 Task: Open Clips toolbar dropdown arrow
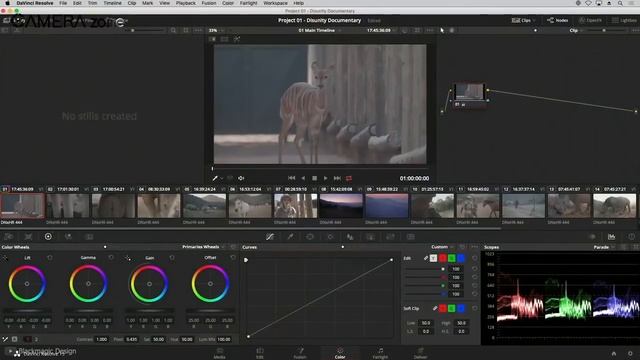tap(534, 20)
